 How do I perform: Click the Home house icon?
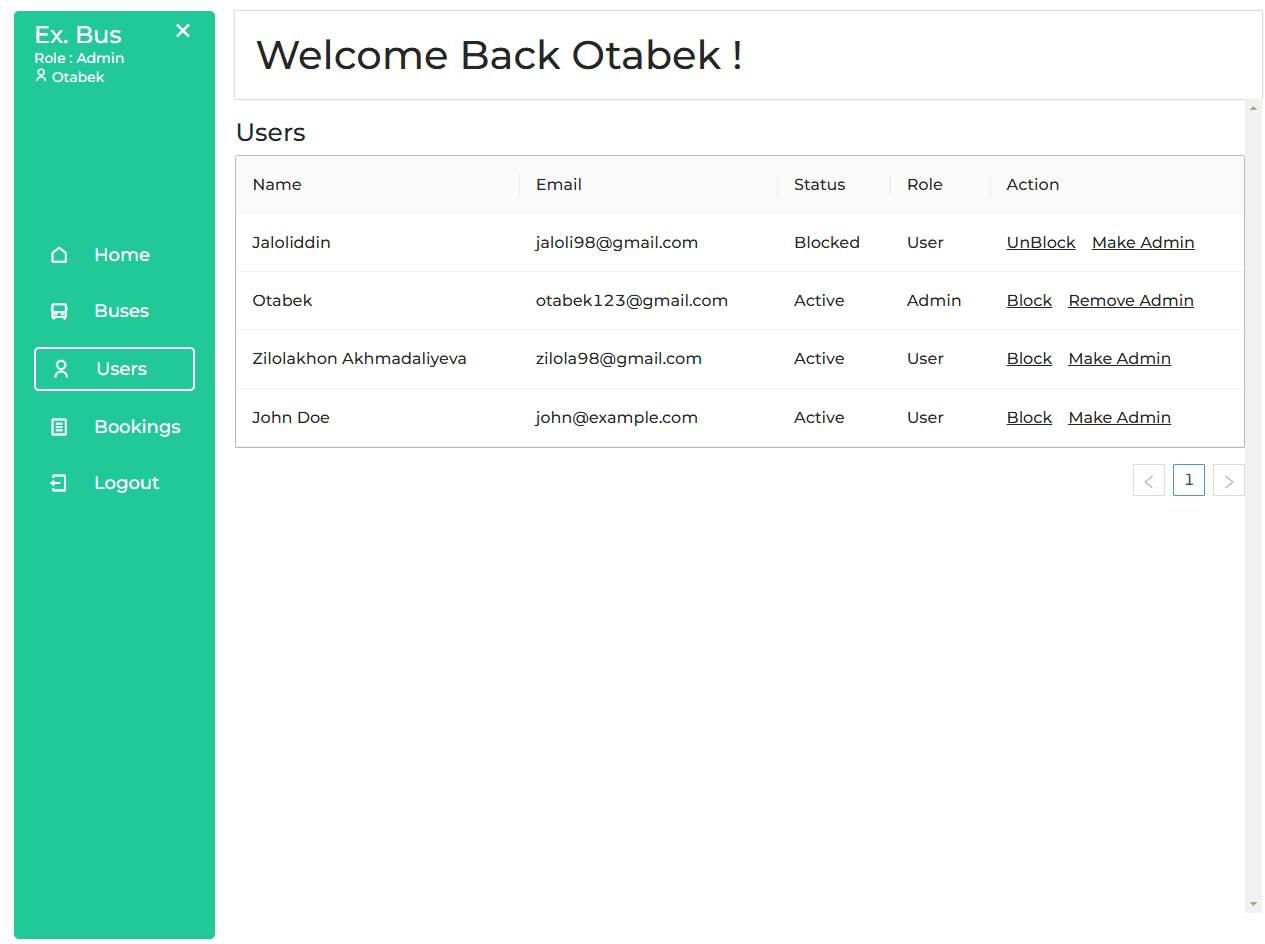[59, 255]
